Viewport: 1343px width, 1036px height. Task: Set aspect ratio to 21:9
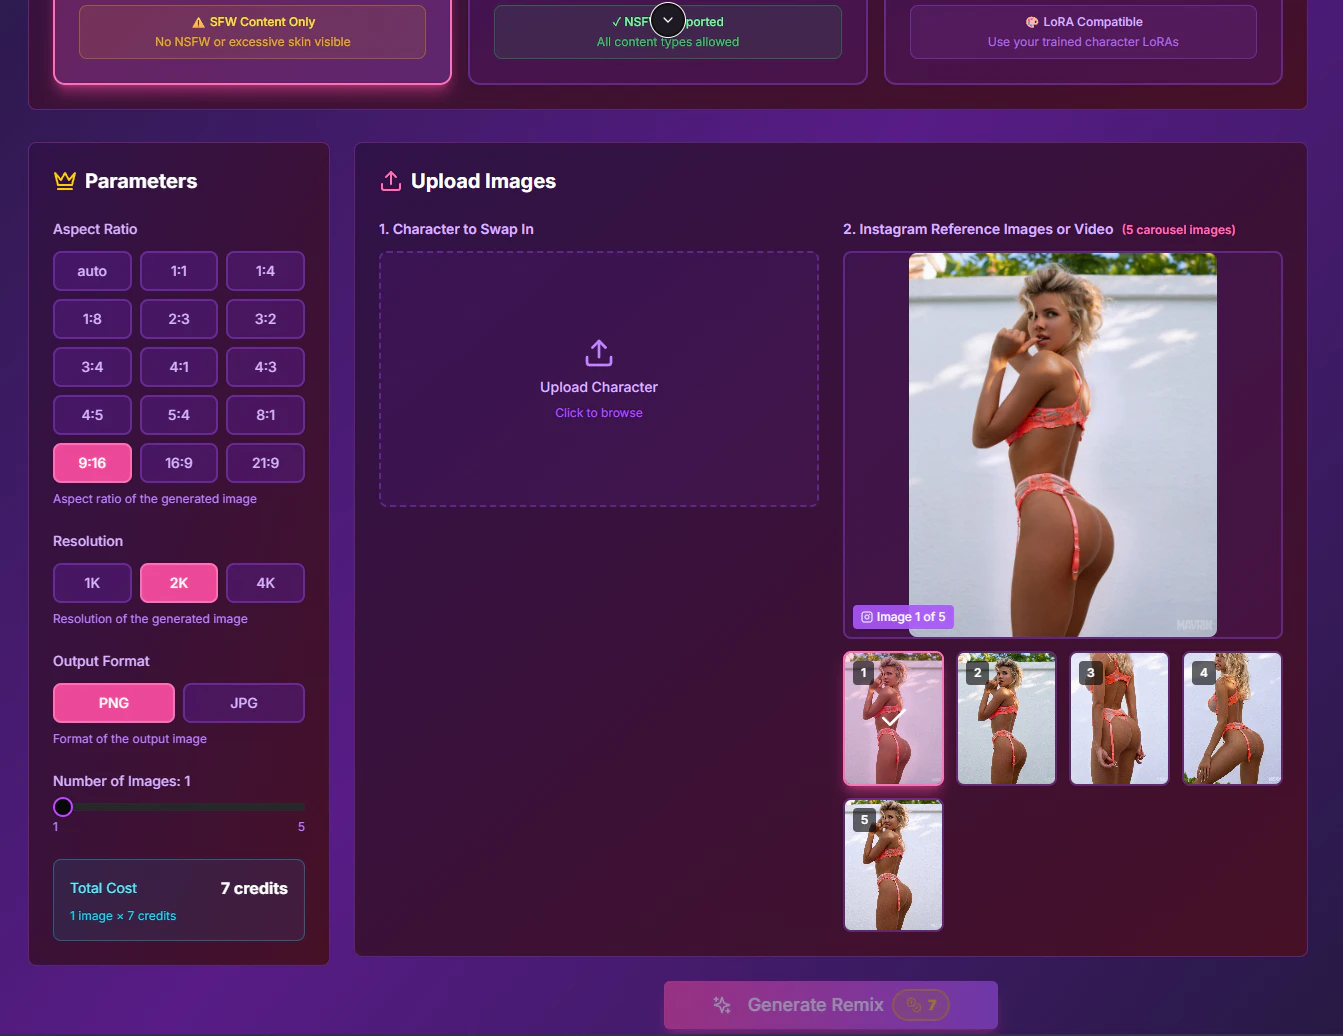click(265, 463)
